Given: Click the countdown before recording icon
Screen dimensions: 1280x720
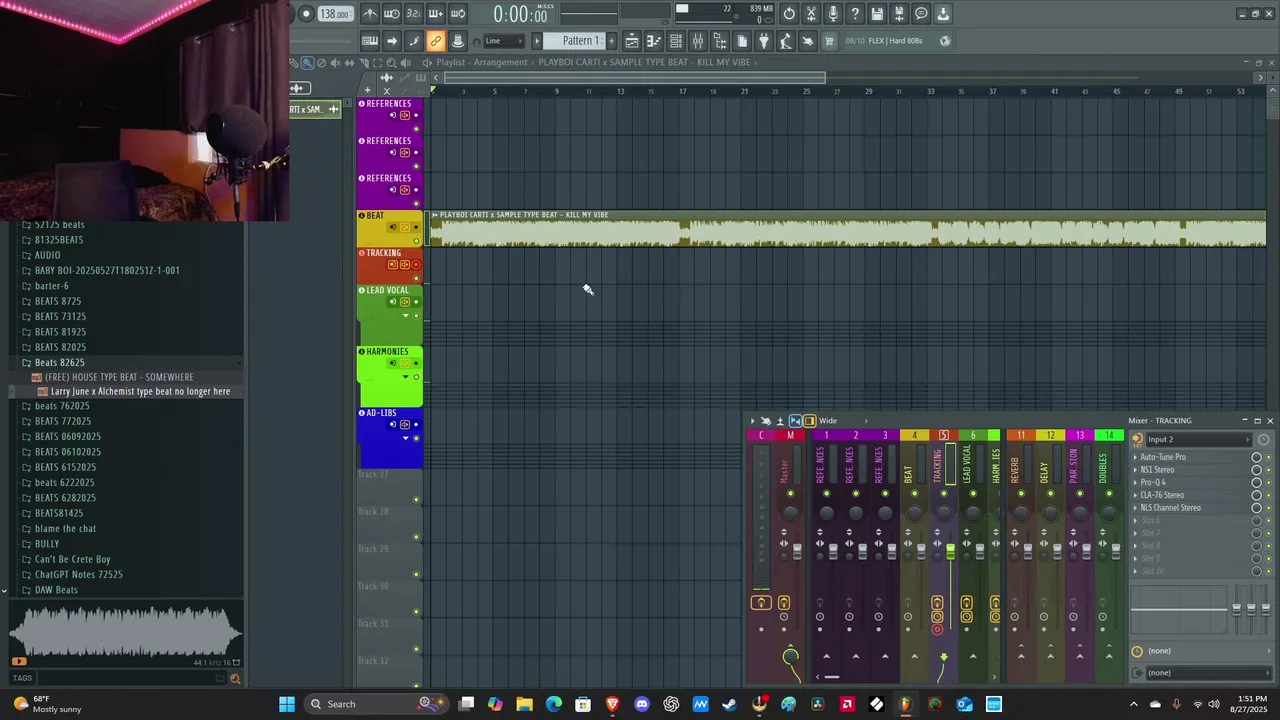Looking at the screenshot, I should tap(414, 14).
